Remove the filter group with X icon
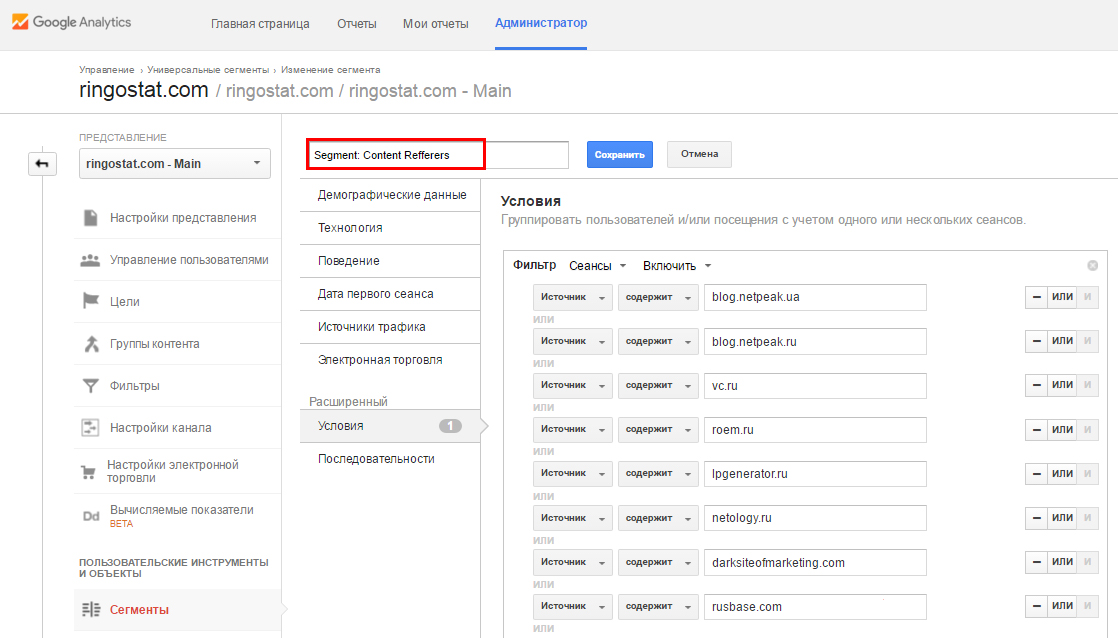This screenshot has height=638, width=1118. [x=1092, y=265]
